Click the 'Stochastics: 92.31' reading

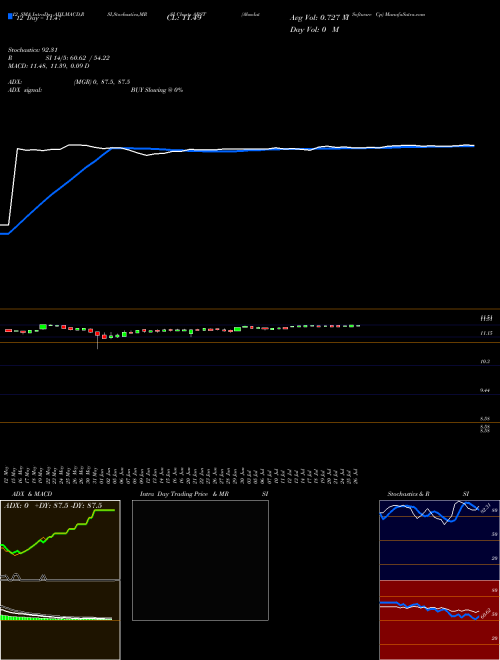tap(32, 50)
